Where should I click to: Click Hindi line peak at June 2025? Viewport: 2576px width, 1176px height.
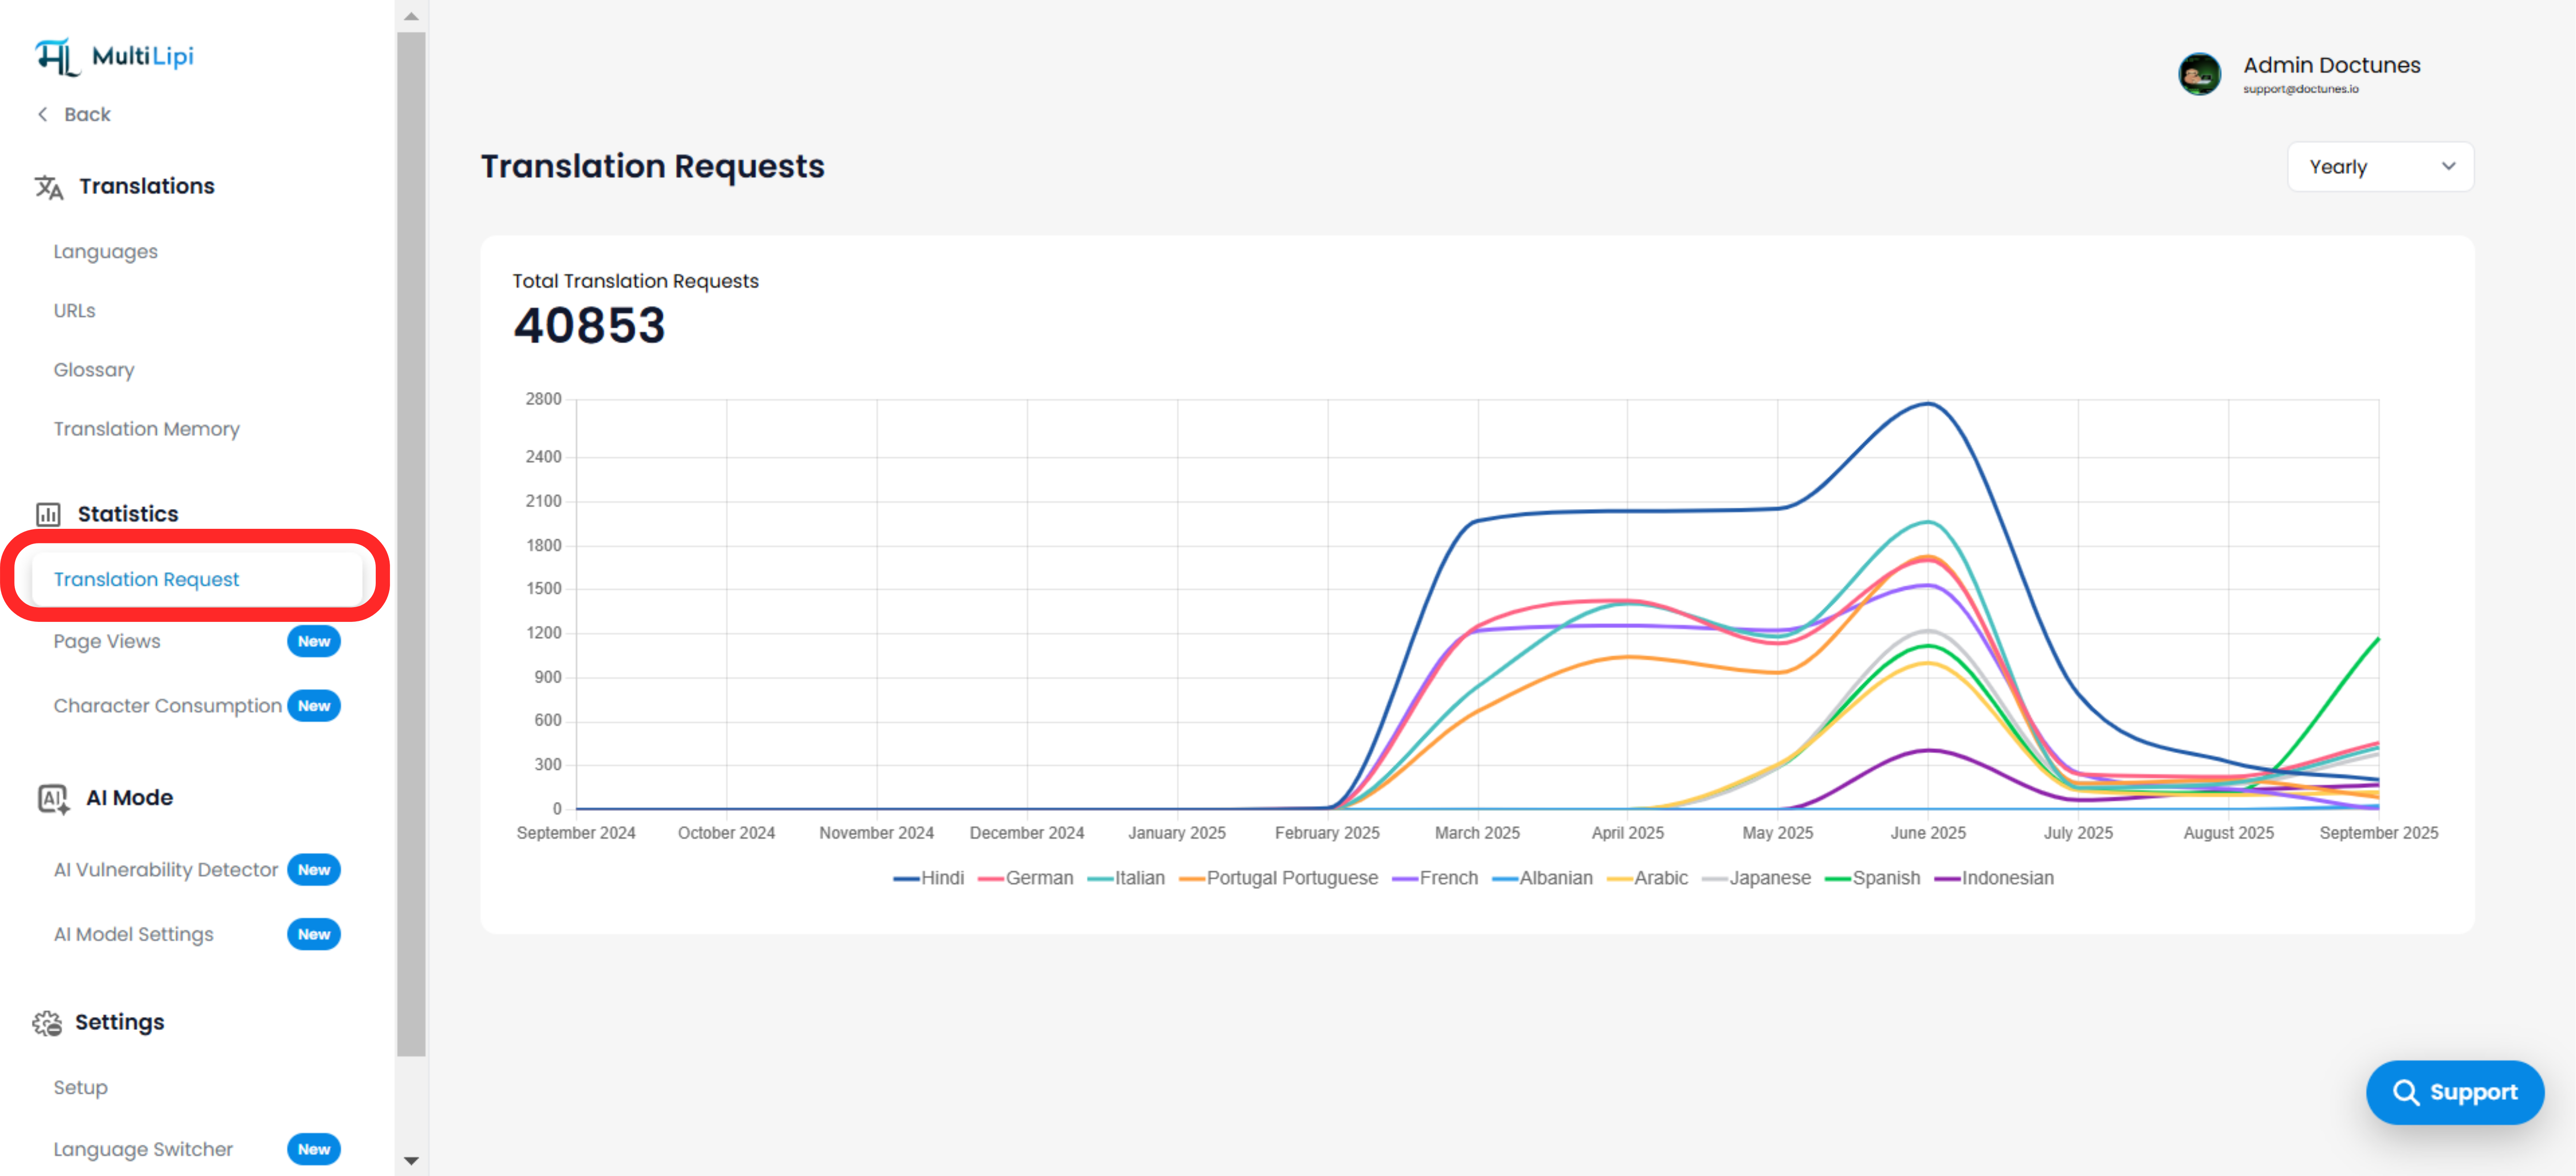(x=1928, y=404)
